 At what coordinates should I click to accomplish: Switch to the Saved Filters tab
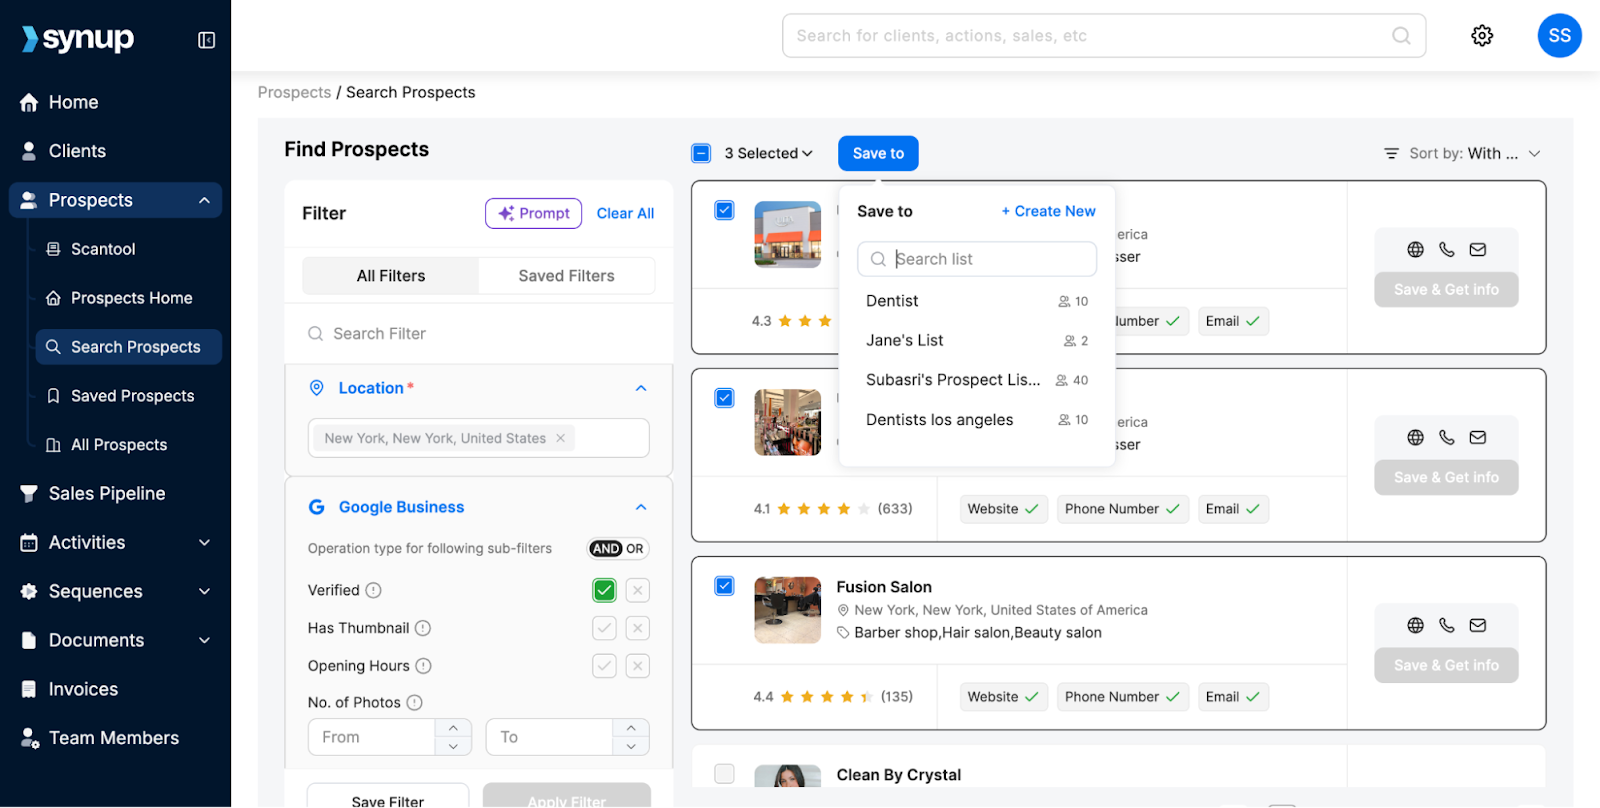pos(566,276)
